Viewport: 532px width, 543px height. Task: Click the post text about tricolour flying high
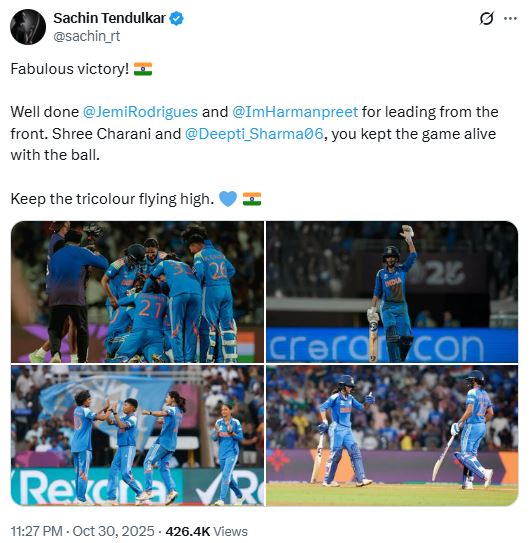113,199
